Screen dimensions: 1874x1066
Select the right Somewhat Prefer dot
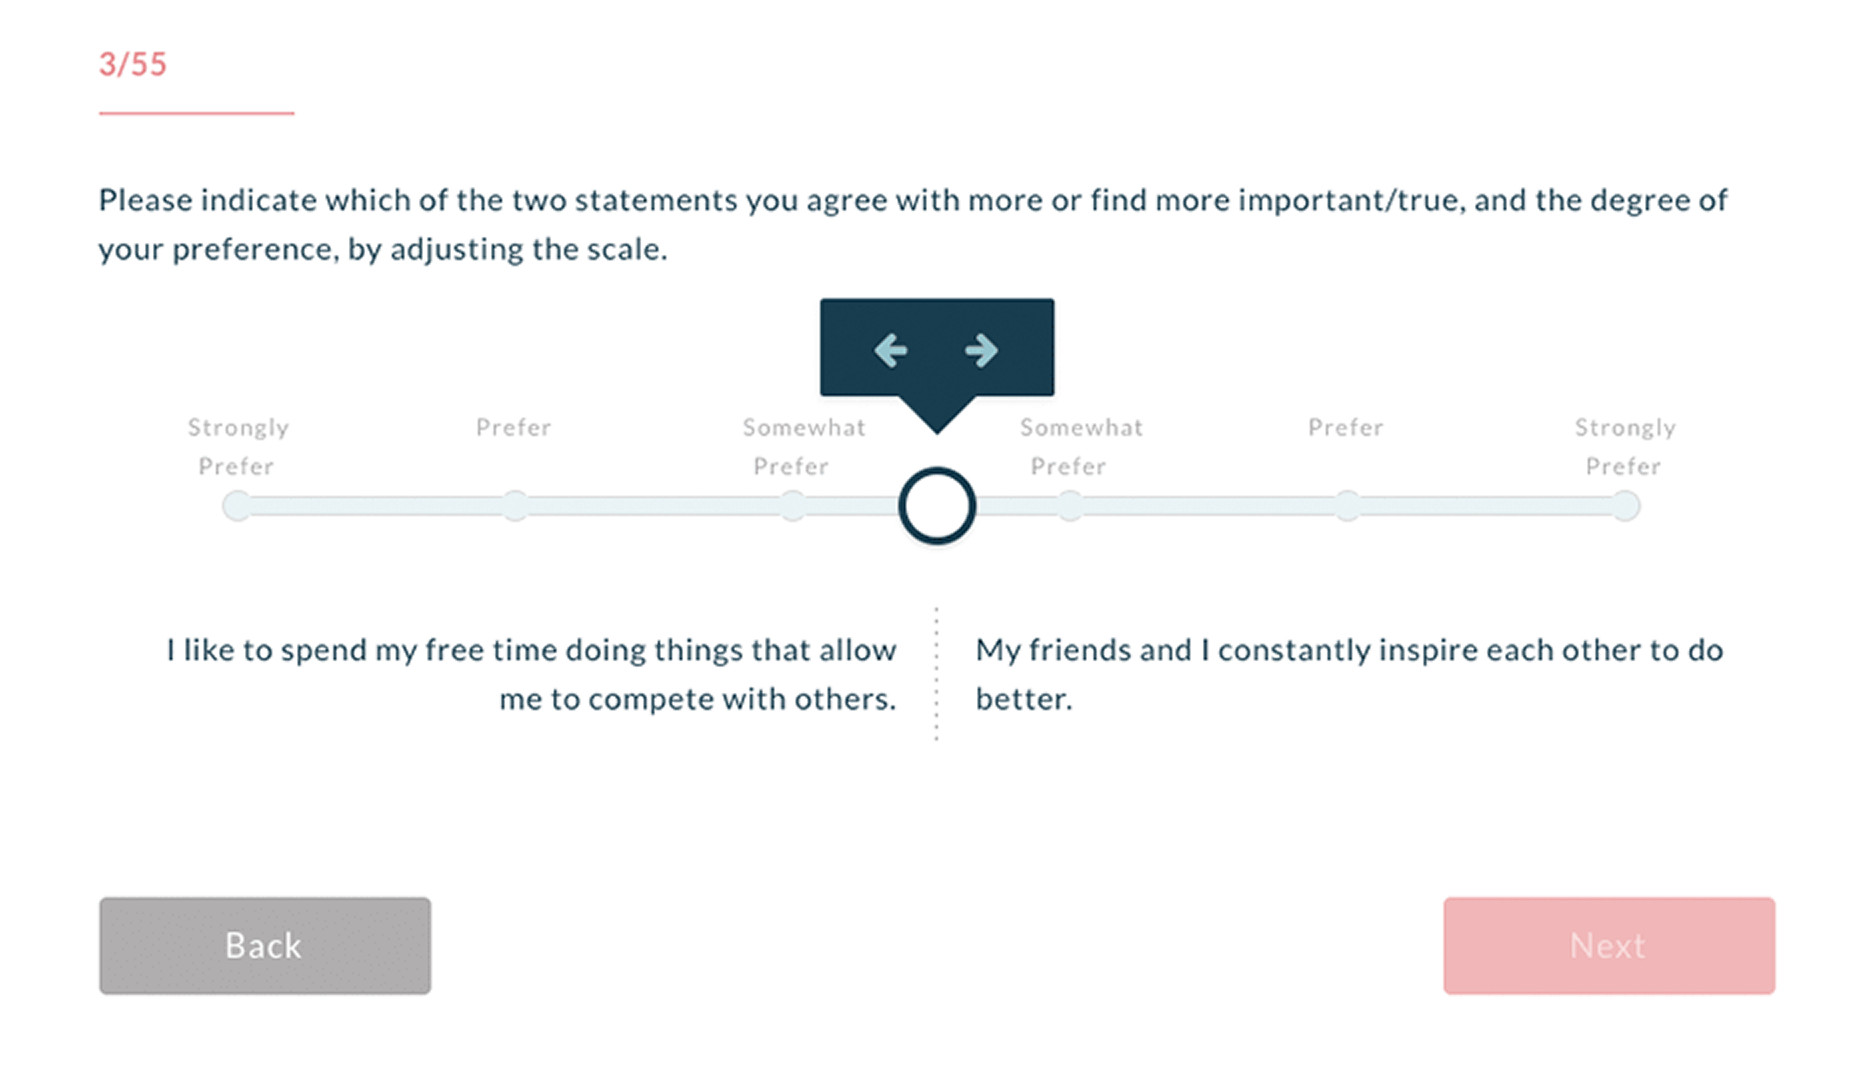(1070, 506)
